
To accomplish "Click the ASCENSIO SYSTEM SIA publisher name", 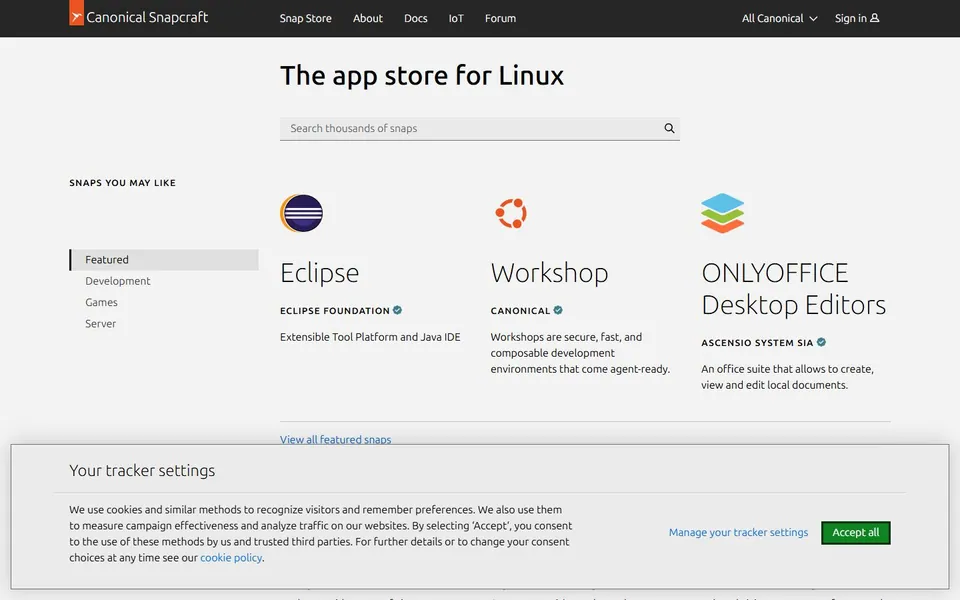I will pyautogui.click(x=757, y=343).
